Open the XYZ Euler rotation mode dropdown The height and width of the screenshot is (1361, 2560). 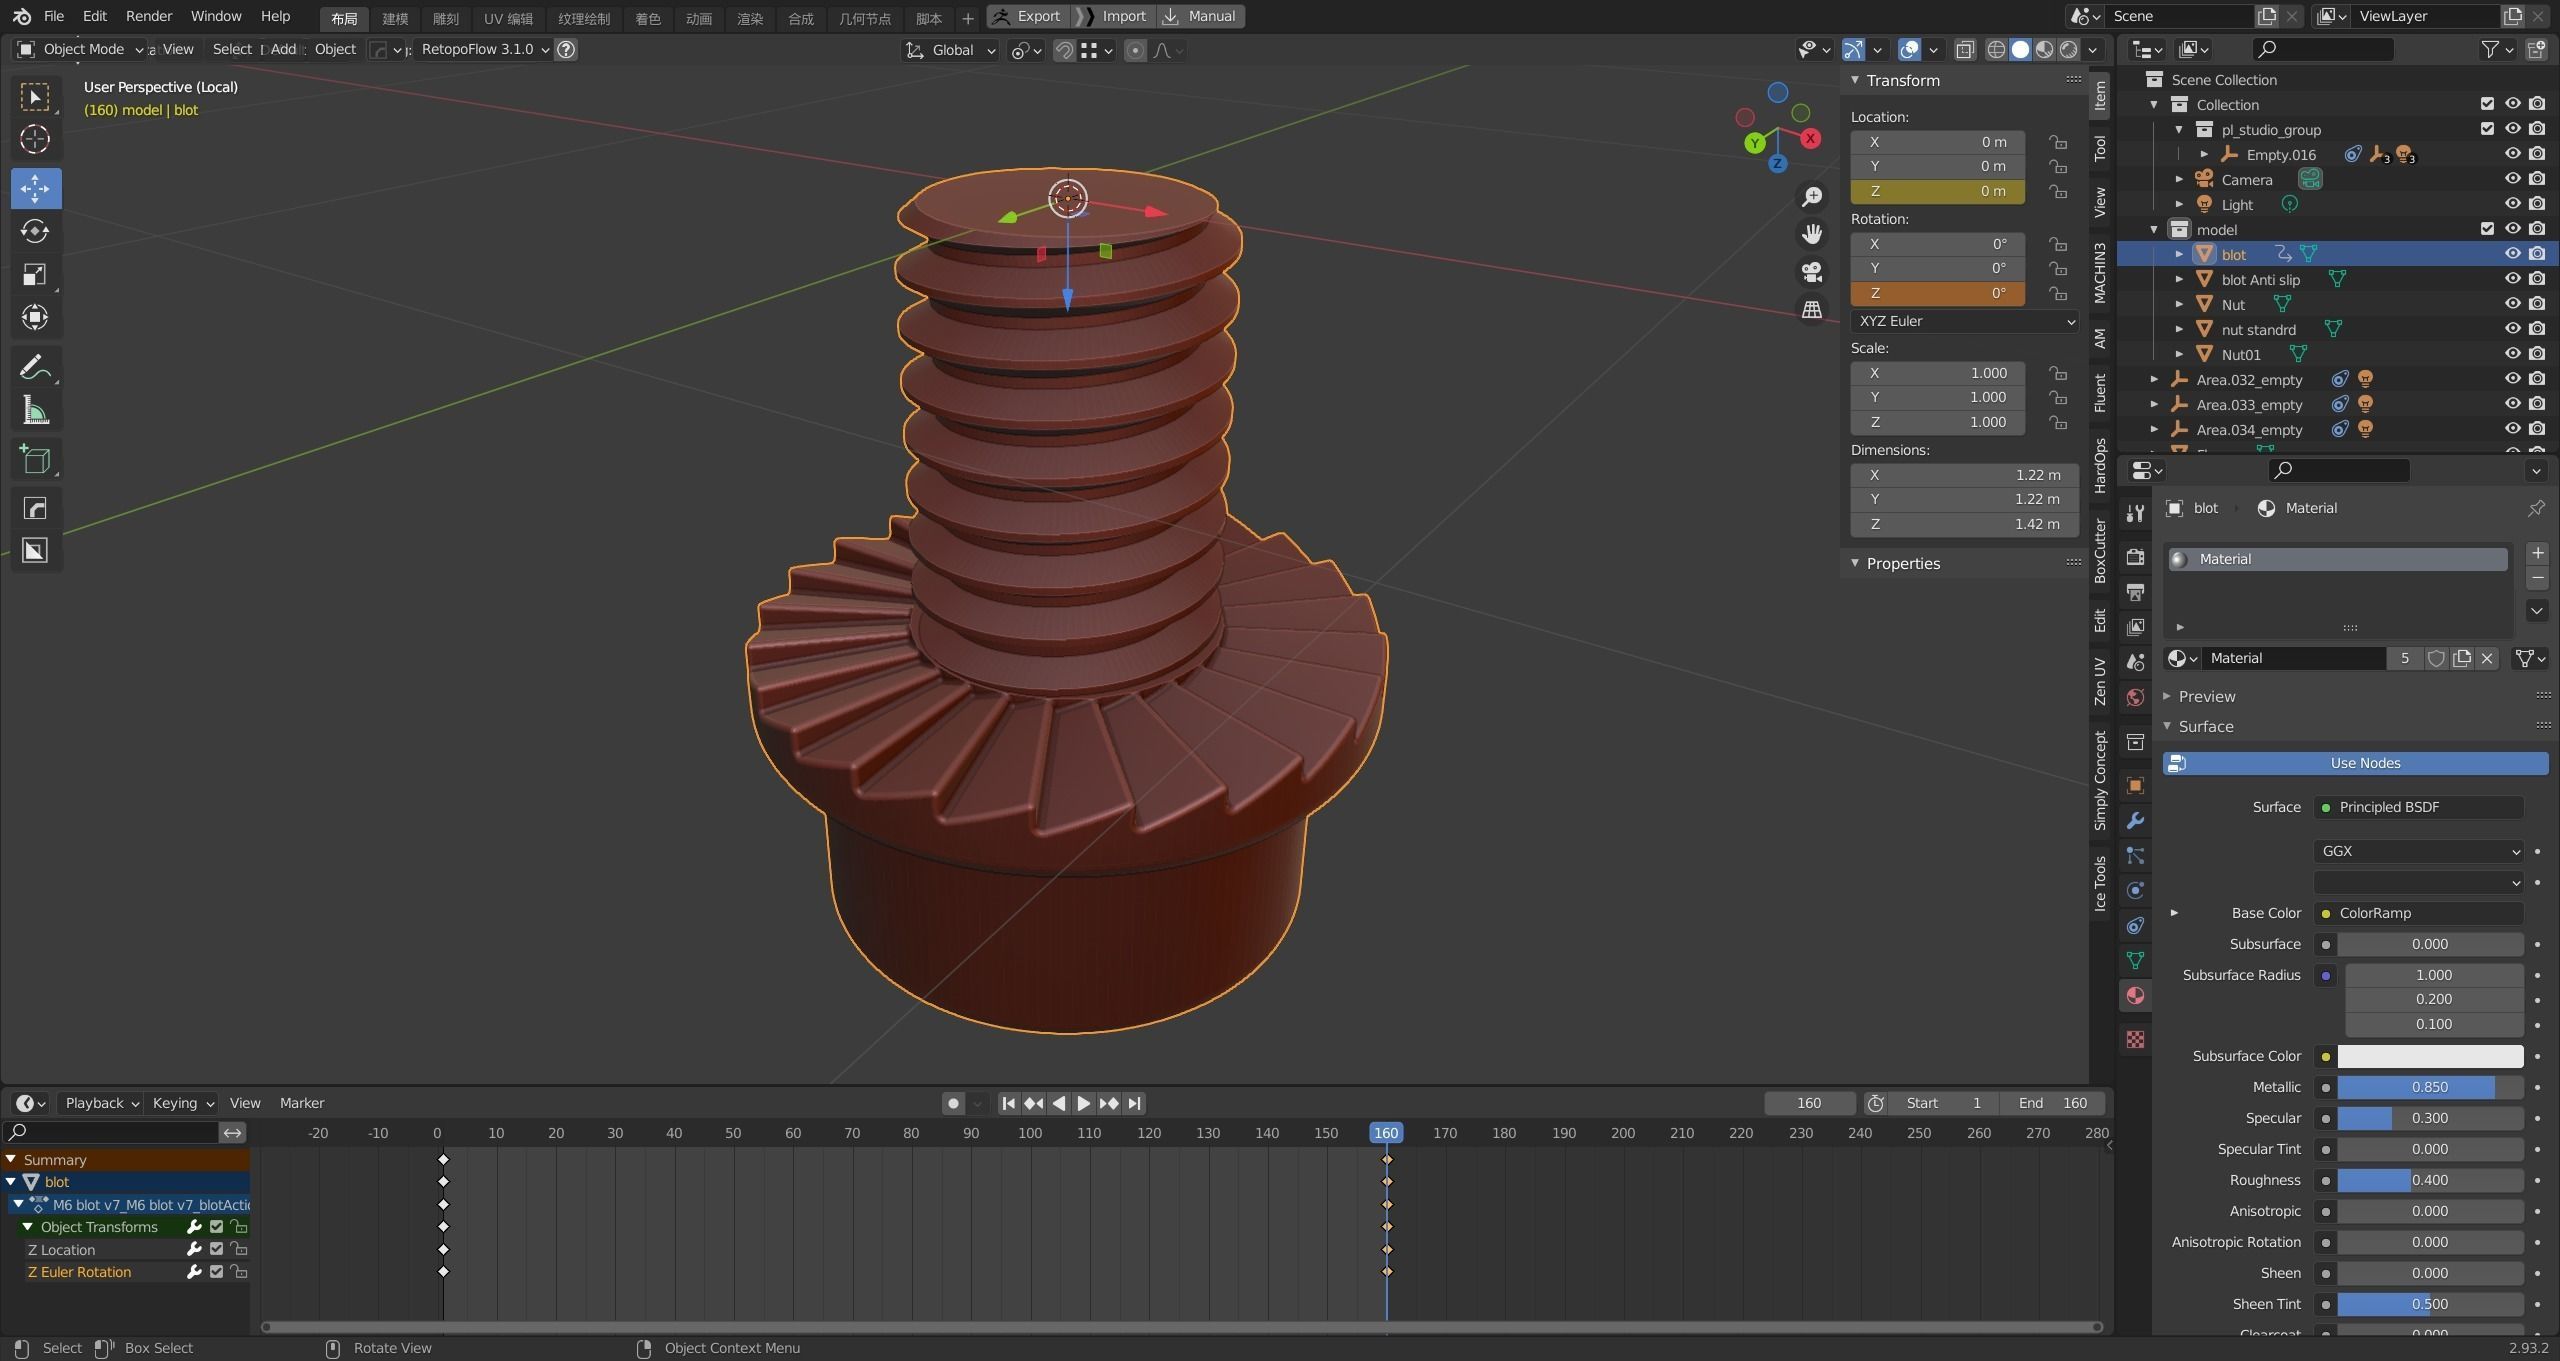[1964, 321]
